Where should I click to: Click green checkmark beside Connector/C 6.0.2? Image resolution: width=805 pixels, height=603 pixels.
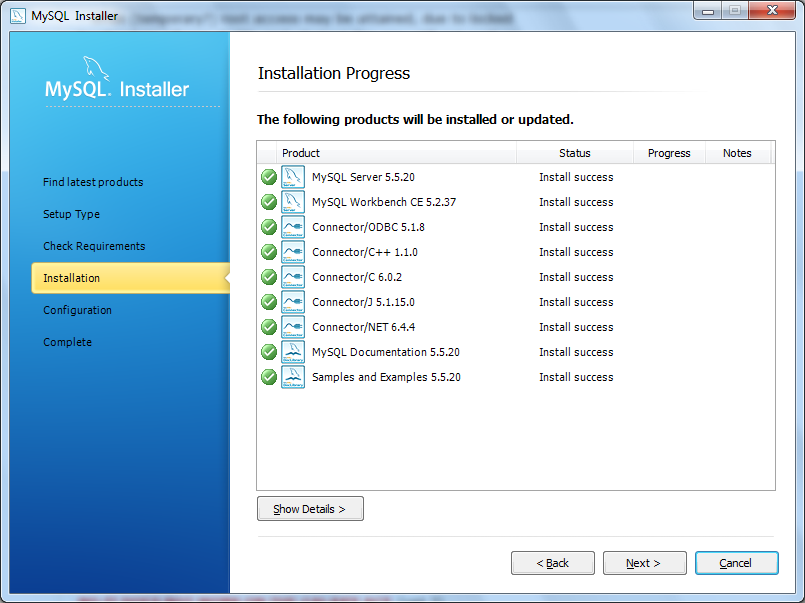269,277
